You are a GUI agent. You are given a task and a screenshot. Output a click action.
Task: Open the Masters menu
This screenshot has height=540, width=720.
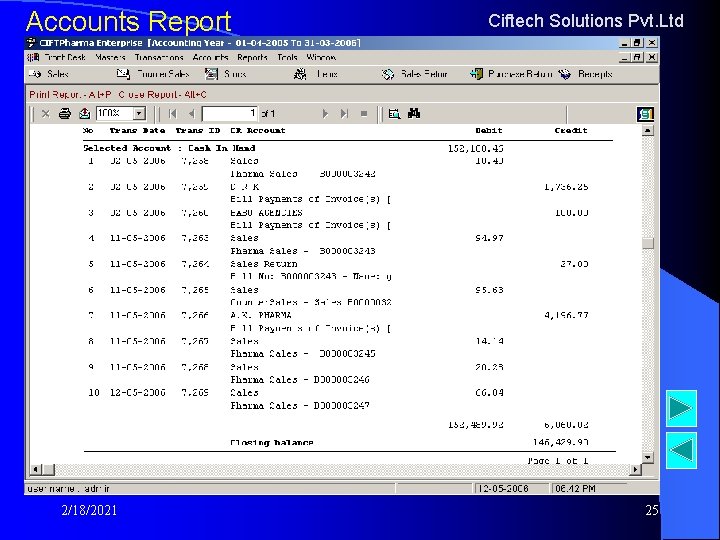pyautogui.click(x=110, y=57)
